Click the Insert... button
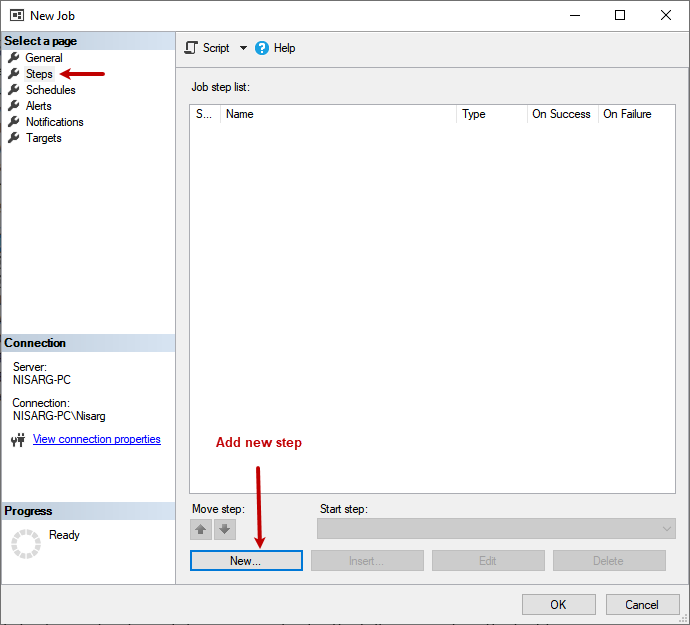The height and width of the screenshot is (625, 690). point(367,561)
